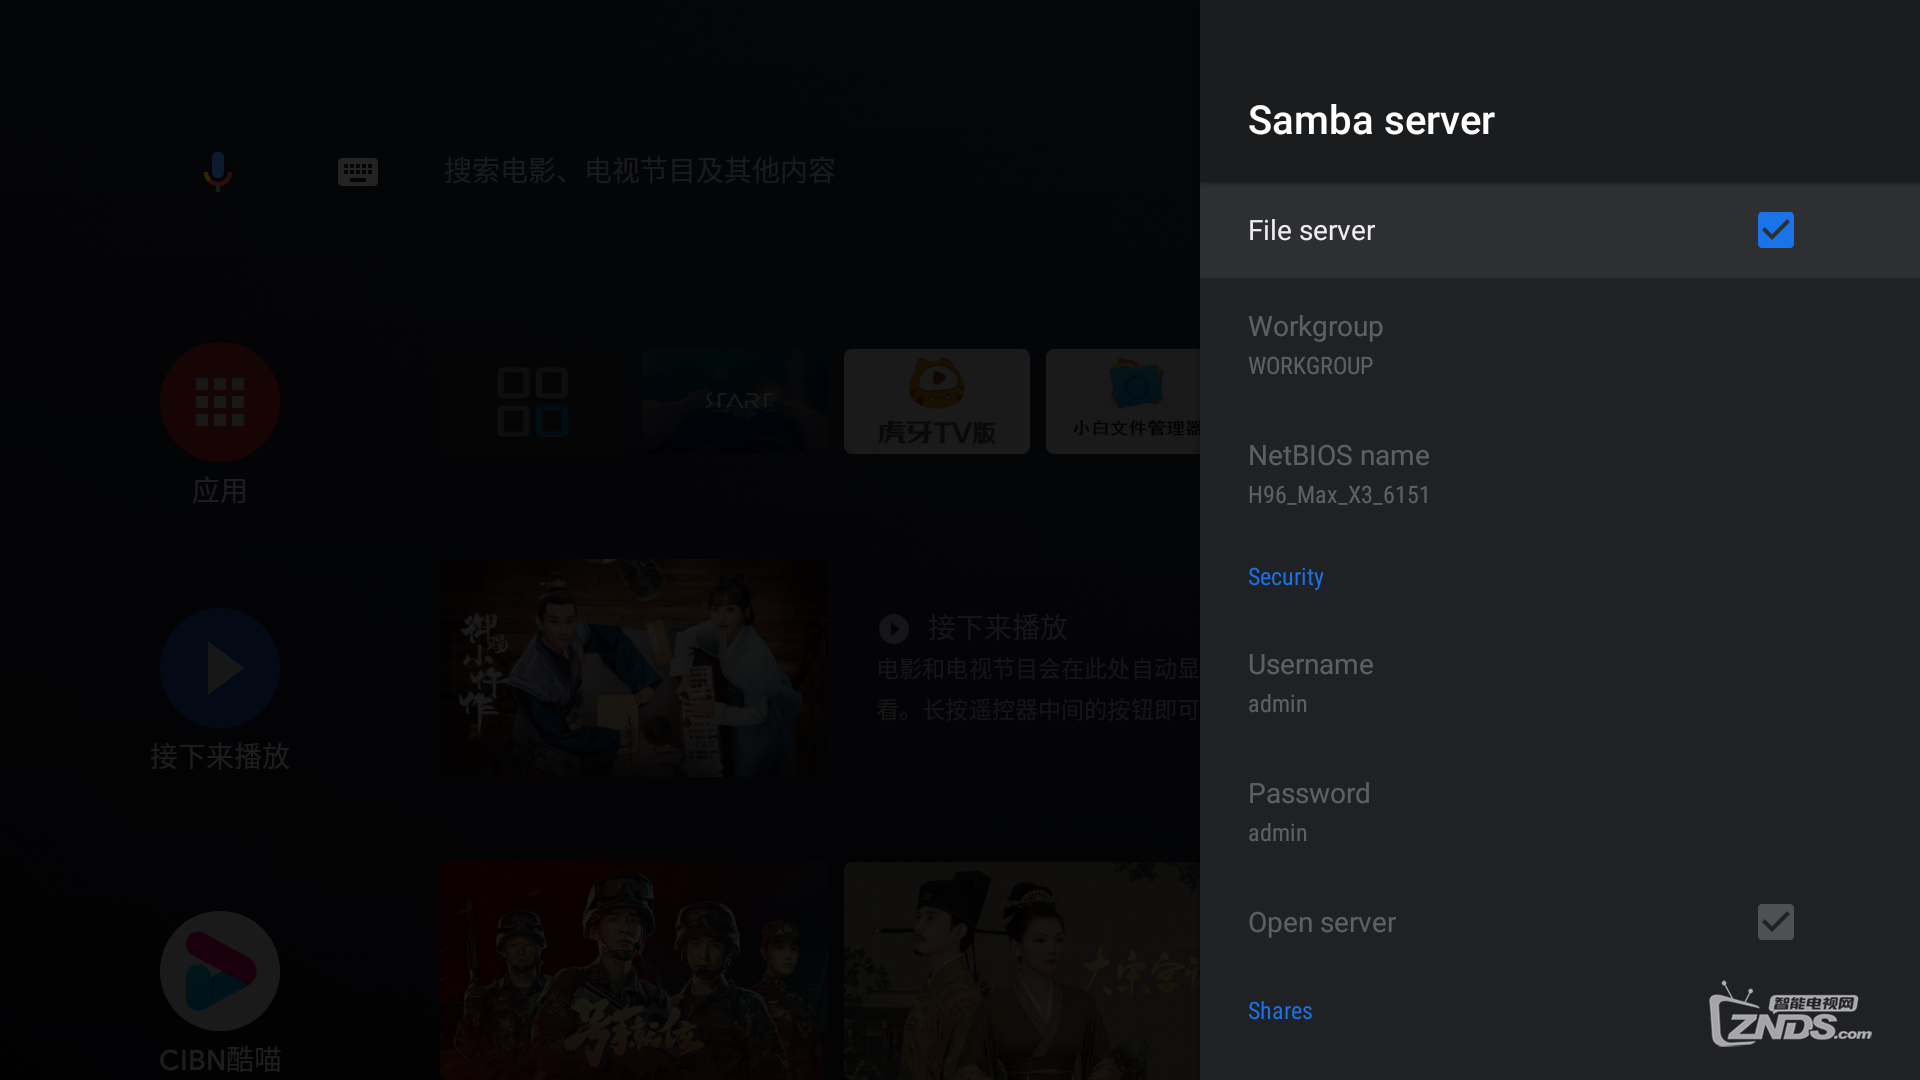The image size is (1920, 1080).
Task: Select the 御赐小仵作 show thumbnail
Action: (633, 668)
